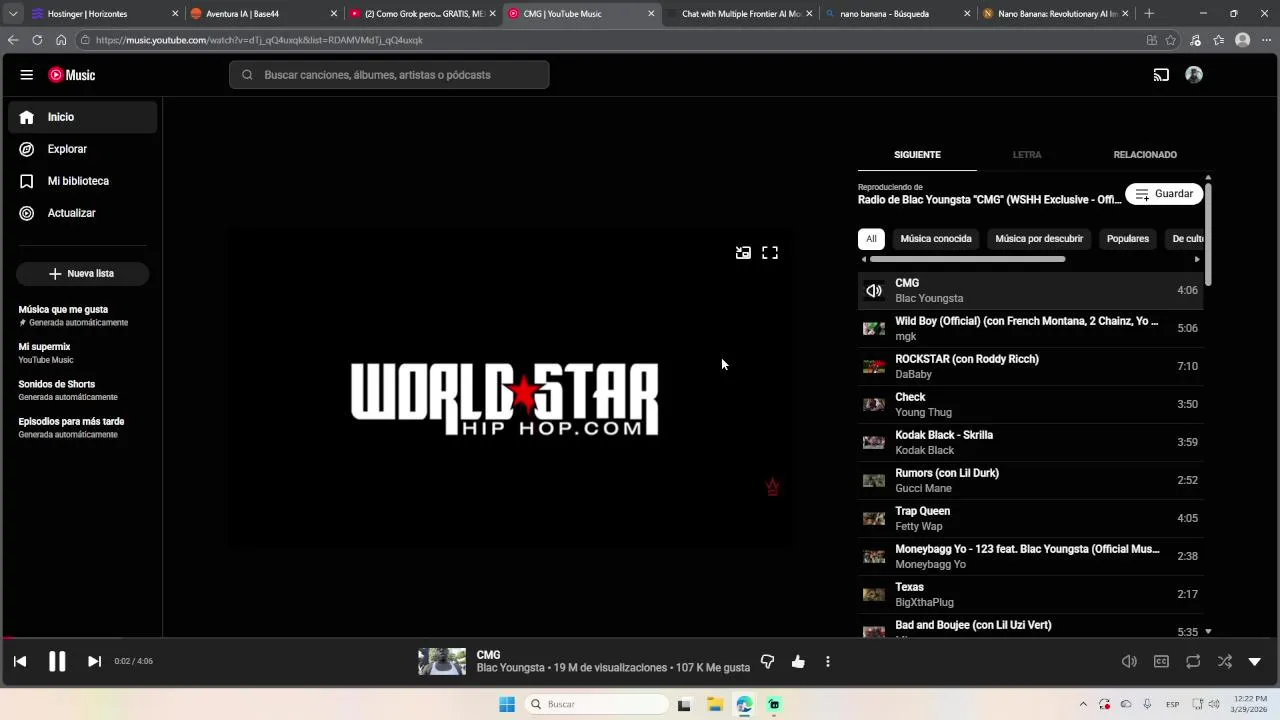Switch to Aventura IA Base44 browser tab
The width and height of the screenshot is (1280, 720).
pyautogui.click(x=264, y=14)
